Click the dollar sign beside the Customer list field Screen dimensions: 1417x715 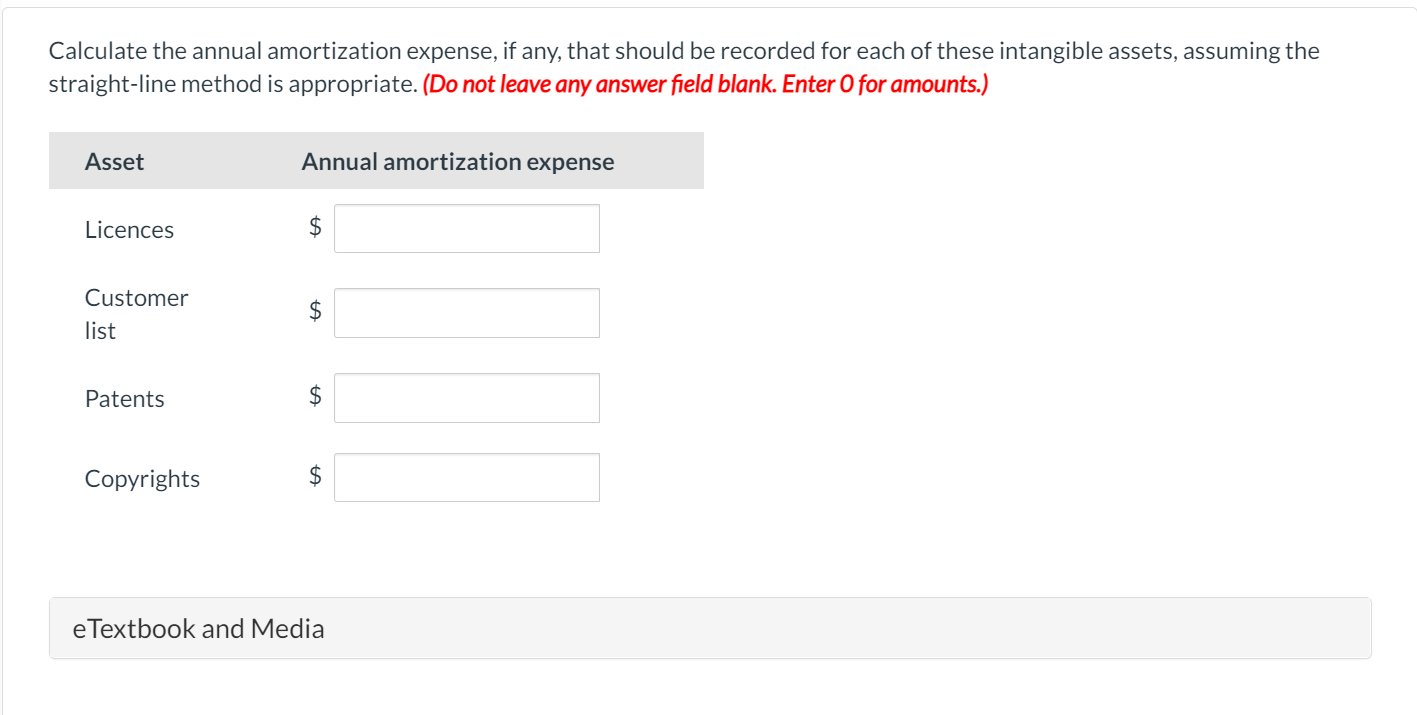click(313, 312)
